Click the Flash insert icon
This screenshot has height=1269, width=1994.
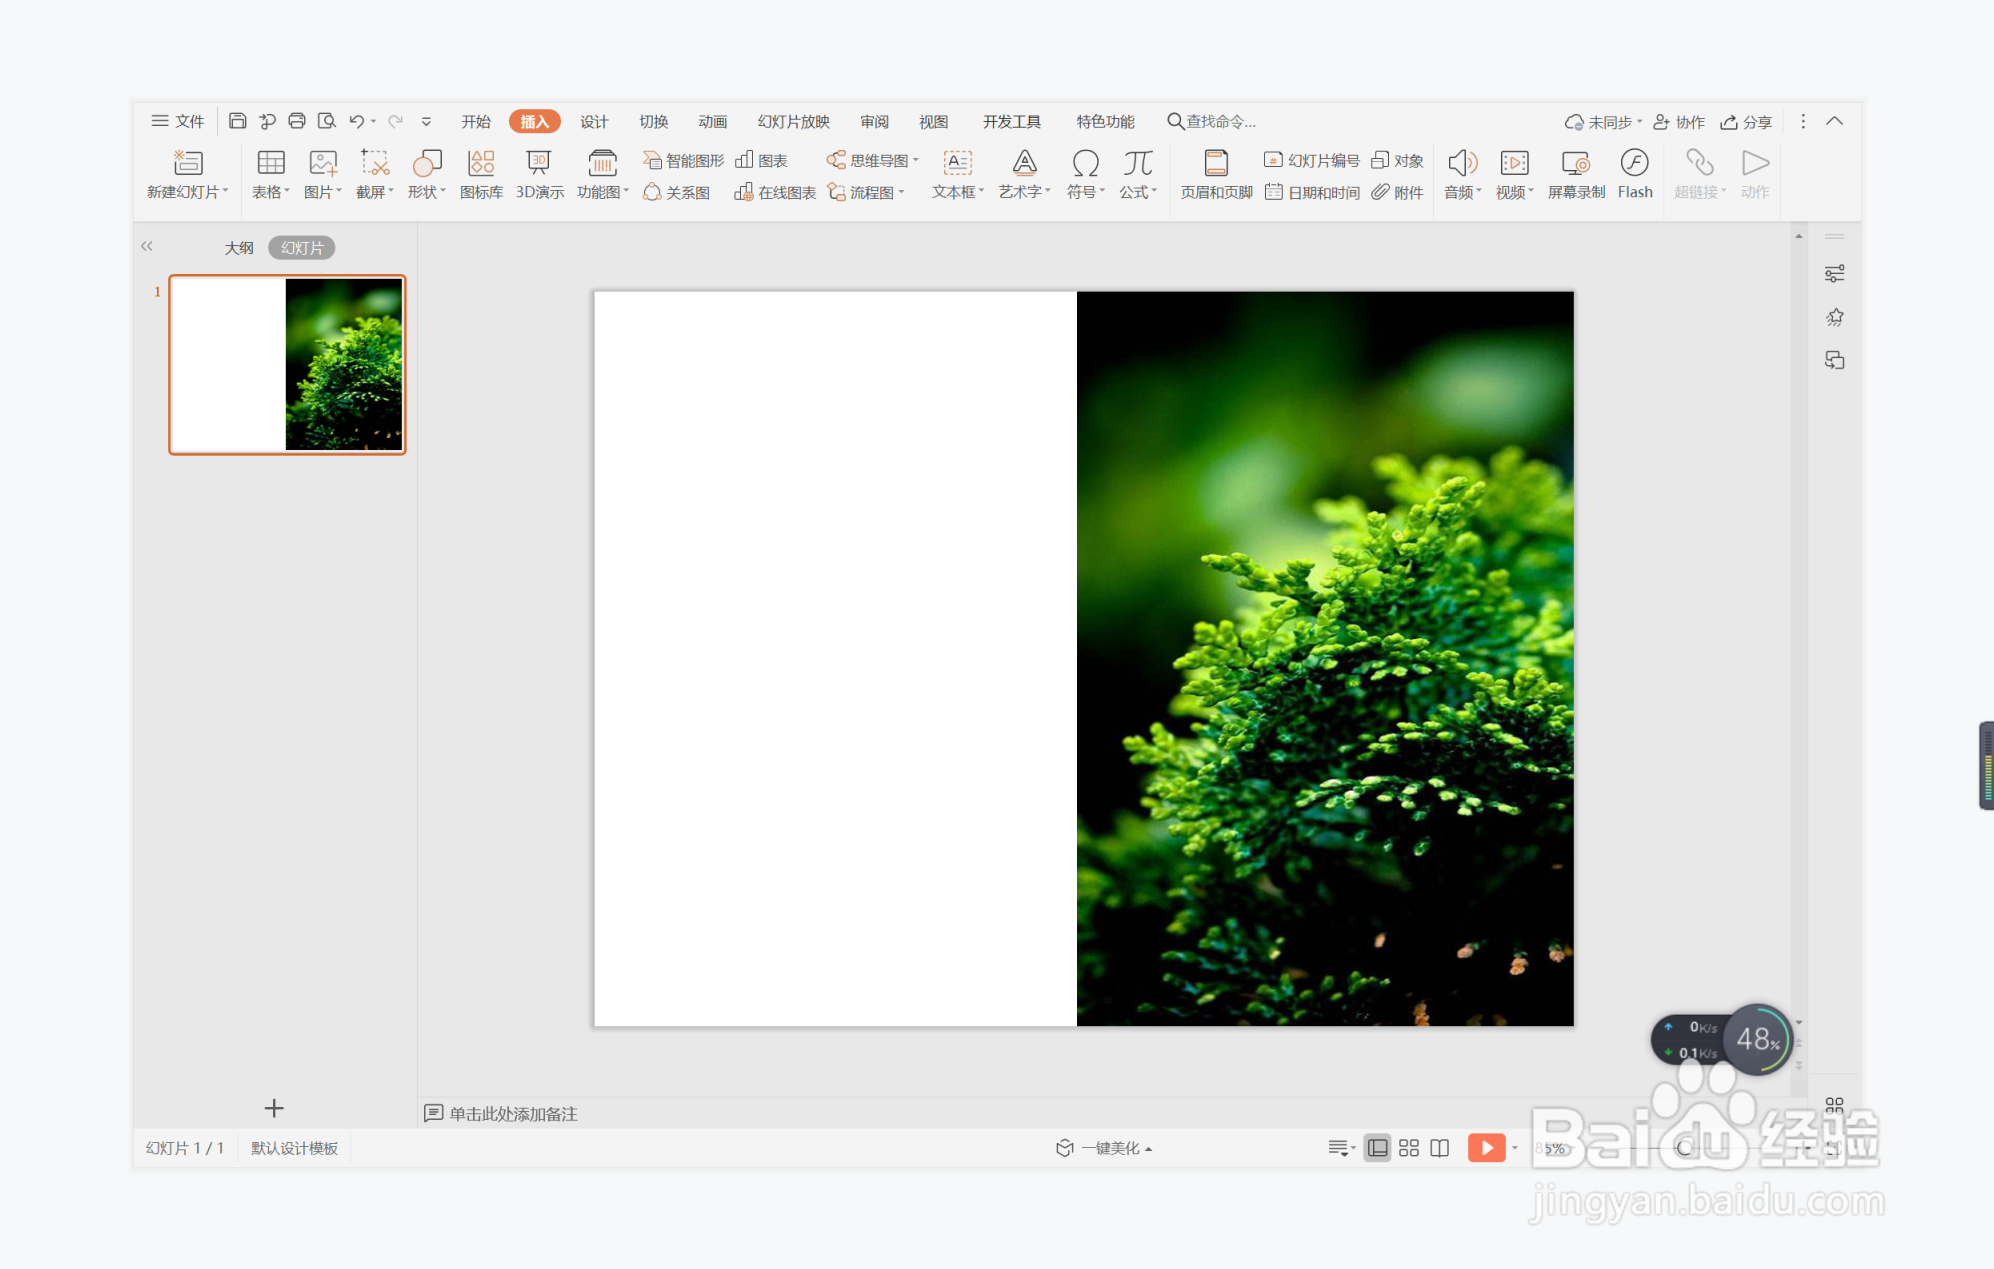pos(1634,173)
